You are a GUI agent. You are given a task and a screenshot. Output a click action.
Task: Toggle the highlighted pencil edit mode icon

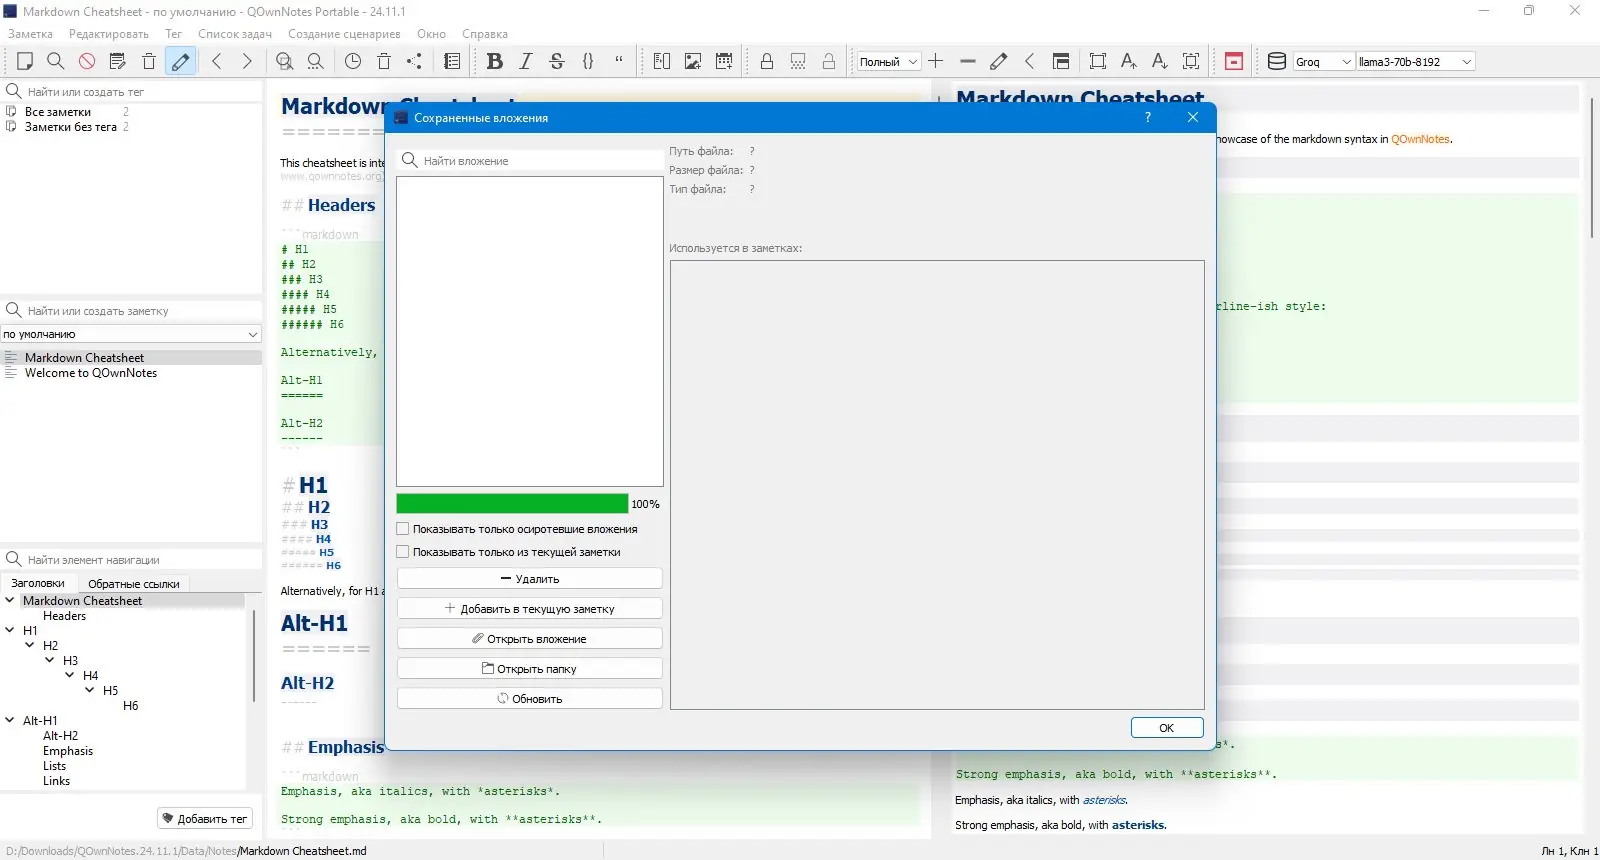click(181, 61)
